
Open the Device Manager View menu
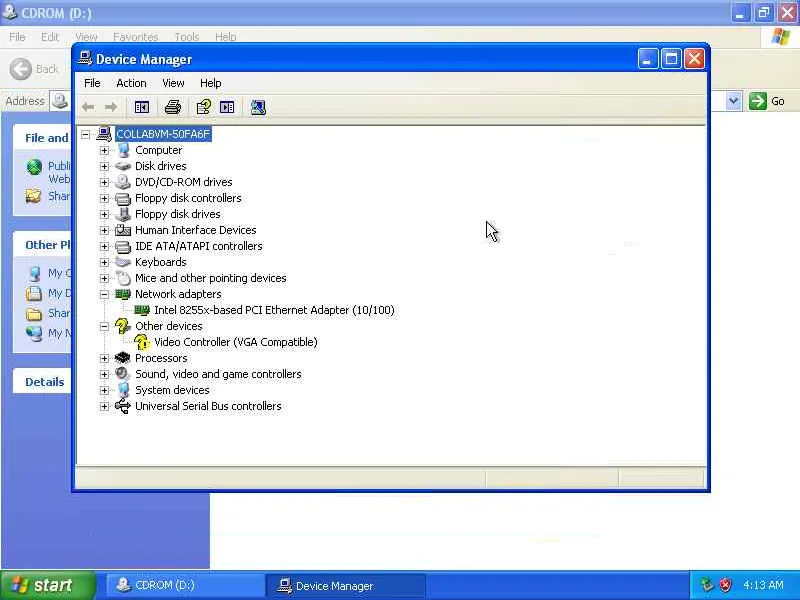click(173, 83)
